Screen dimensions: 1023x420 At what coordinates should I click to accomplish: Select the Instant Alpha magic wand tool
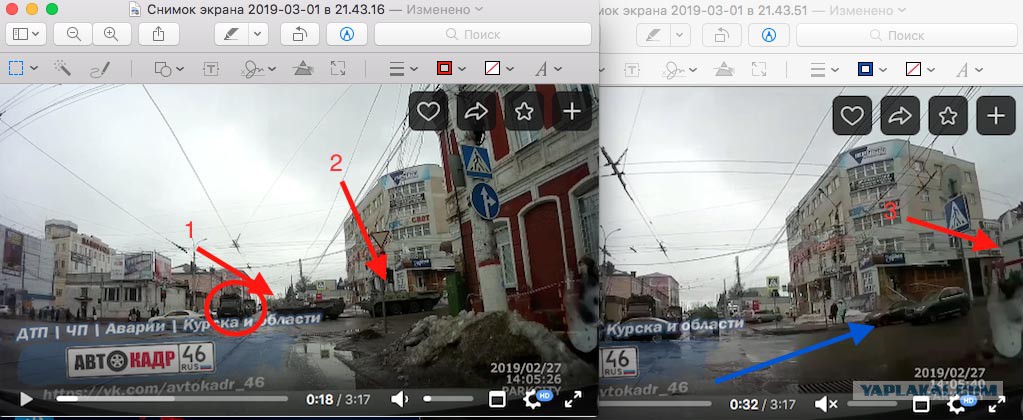[62, 68]
